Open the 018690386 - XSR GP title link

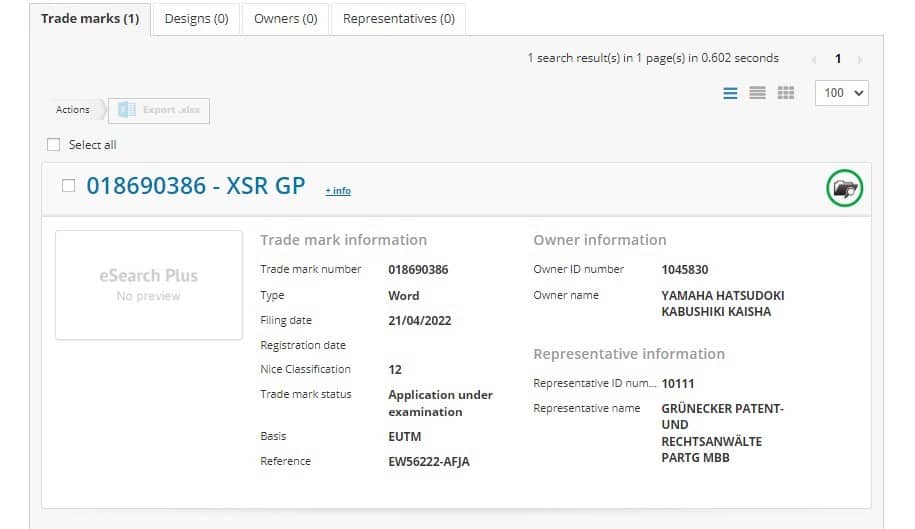pyautogui.click(x=195, y=186)
